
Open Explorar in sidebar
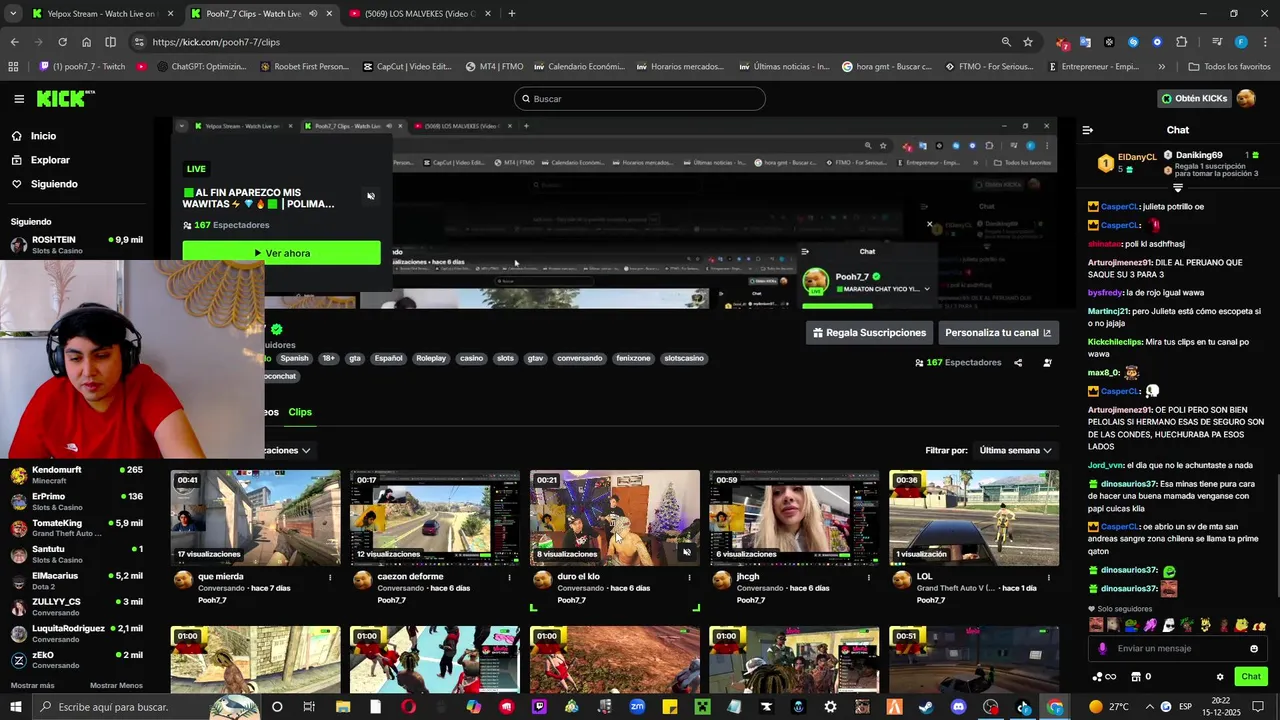point(50,160)
